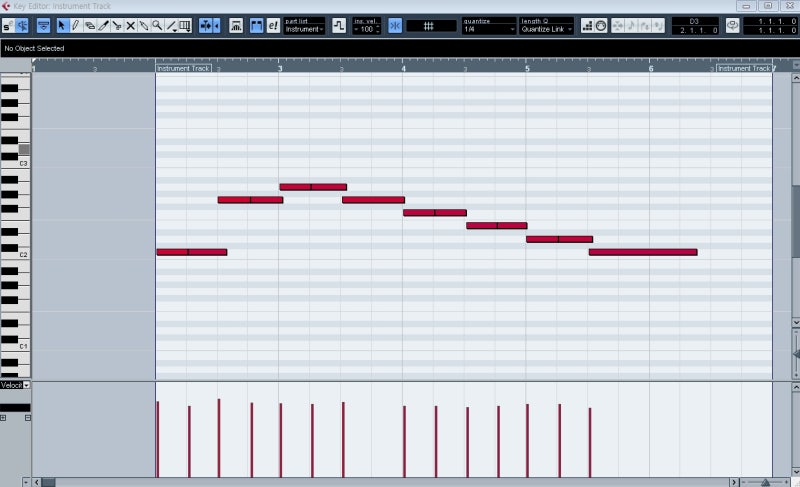Select the Trim tool
This screenshot has height=487, width=800.
103,25
